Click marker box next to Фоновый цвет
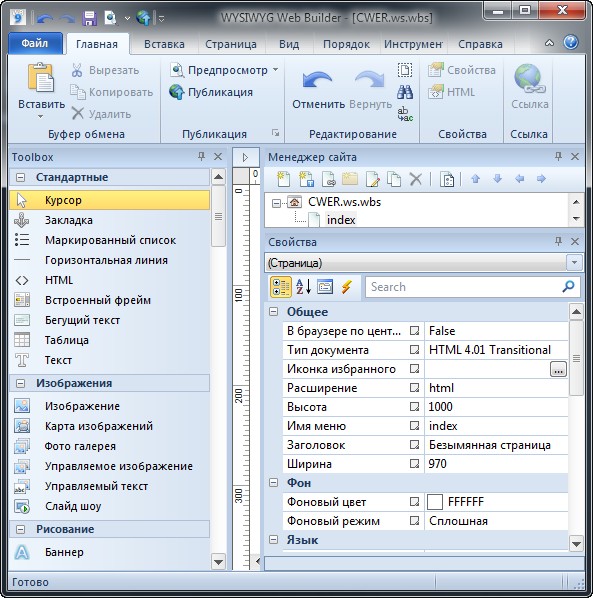This screenshot has height=598, width=593. (414, 502)
